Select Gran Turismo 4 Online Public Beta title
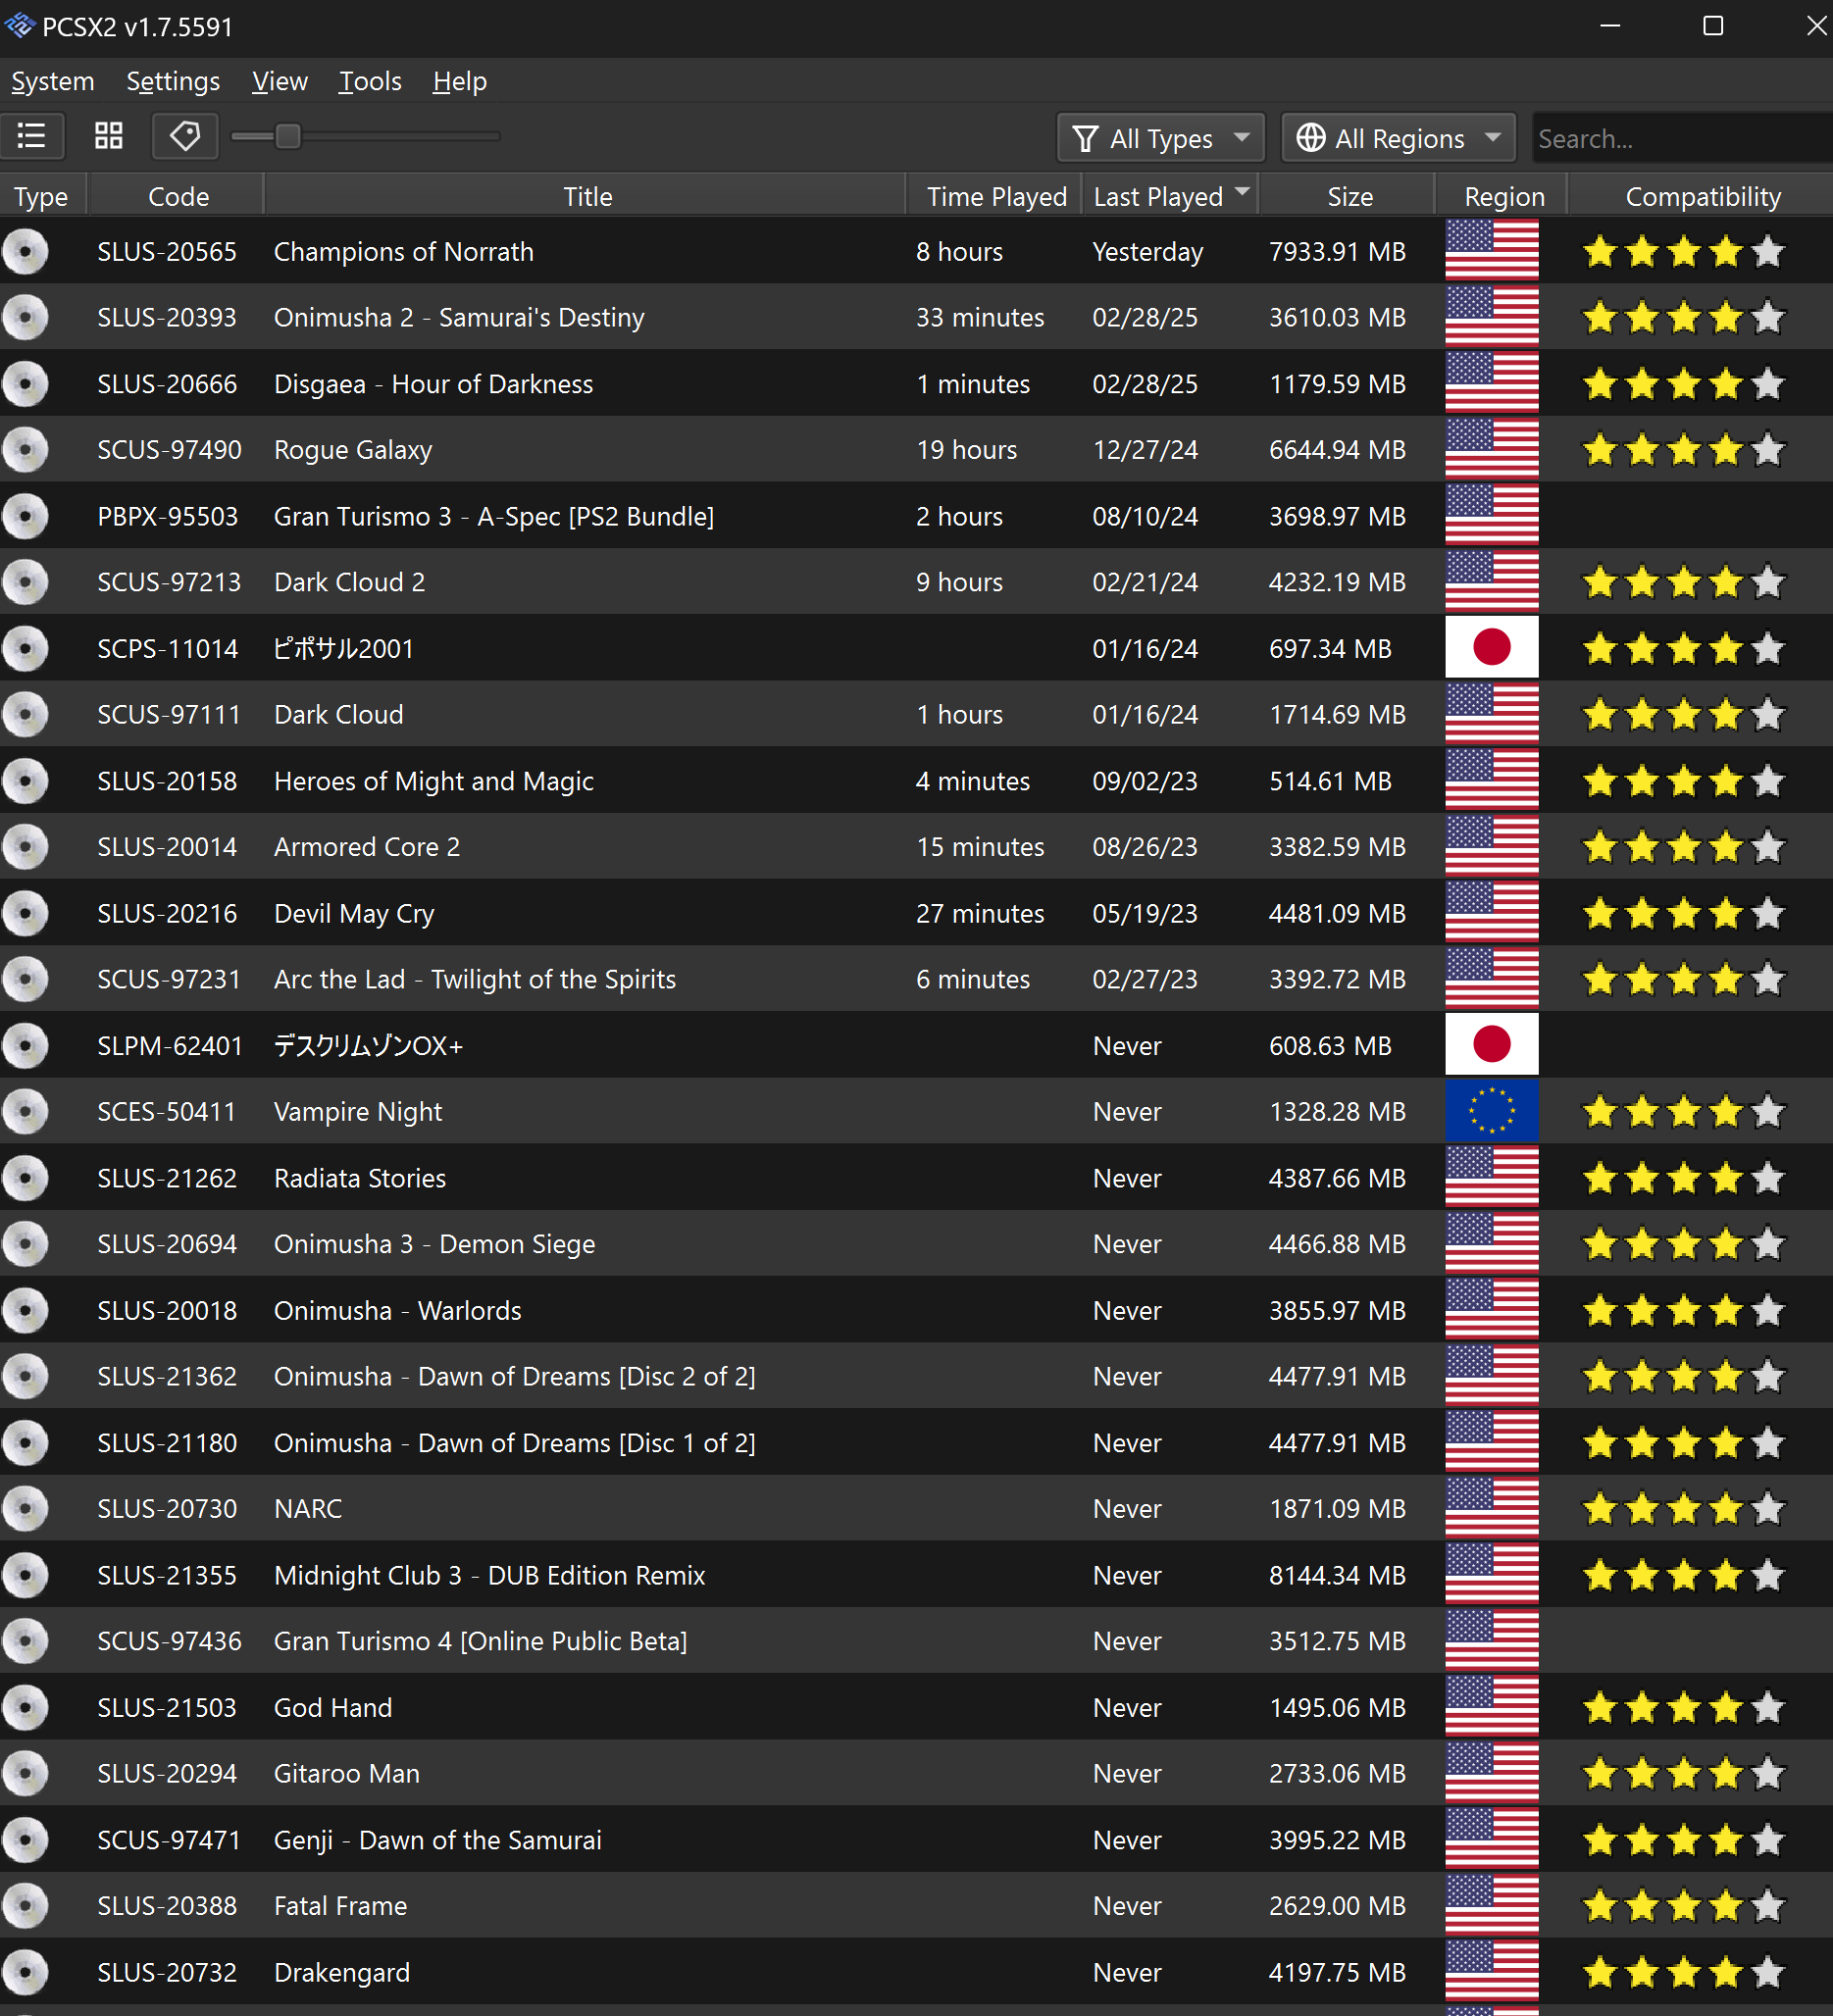 click(481, 1641)
